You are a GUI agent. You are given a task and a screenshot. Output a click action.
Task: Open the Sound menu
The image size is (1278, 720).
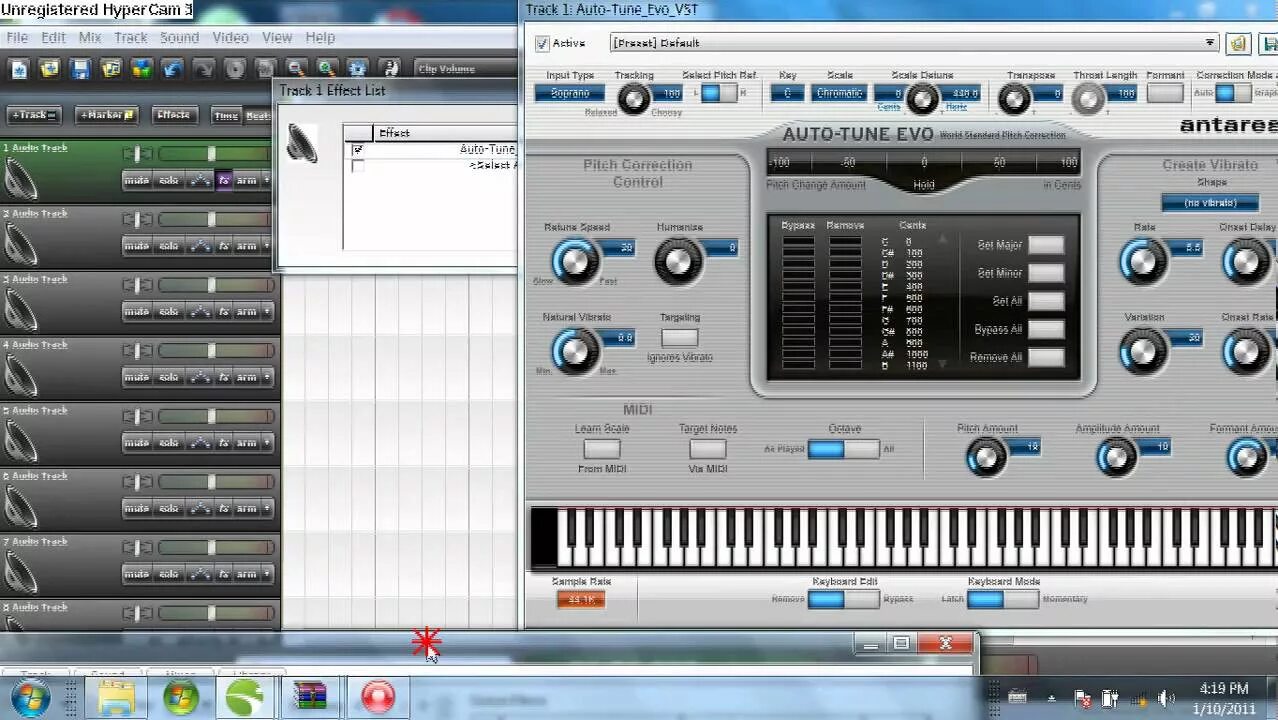point(179,37)
